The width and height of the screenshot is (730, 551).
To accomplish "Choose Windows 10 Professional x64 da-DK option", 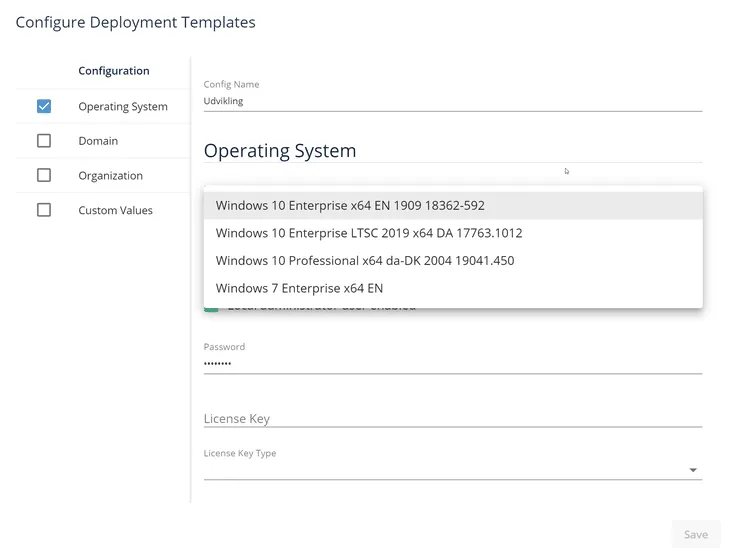I will tap(453, 261).
